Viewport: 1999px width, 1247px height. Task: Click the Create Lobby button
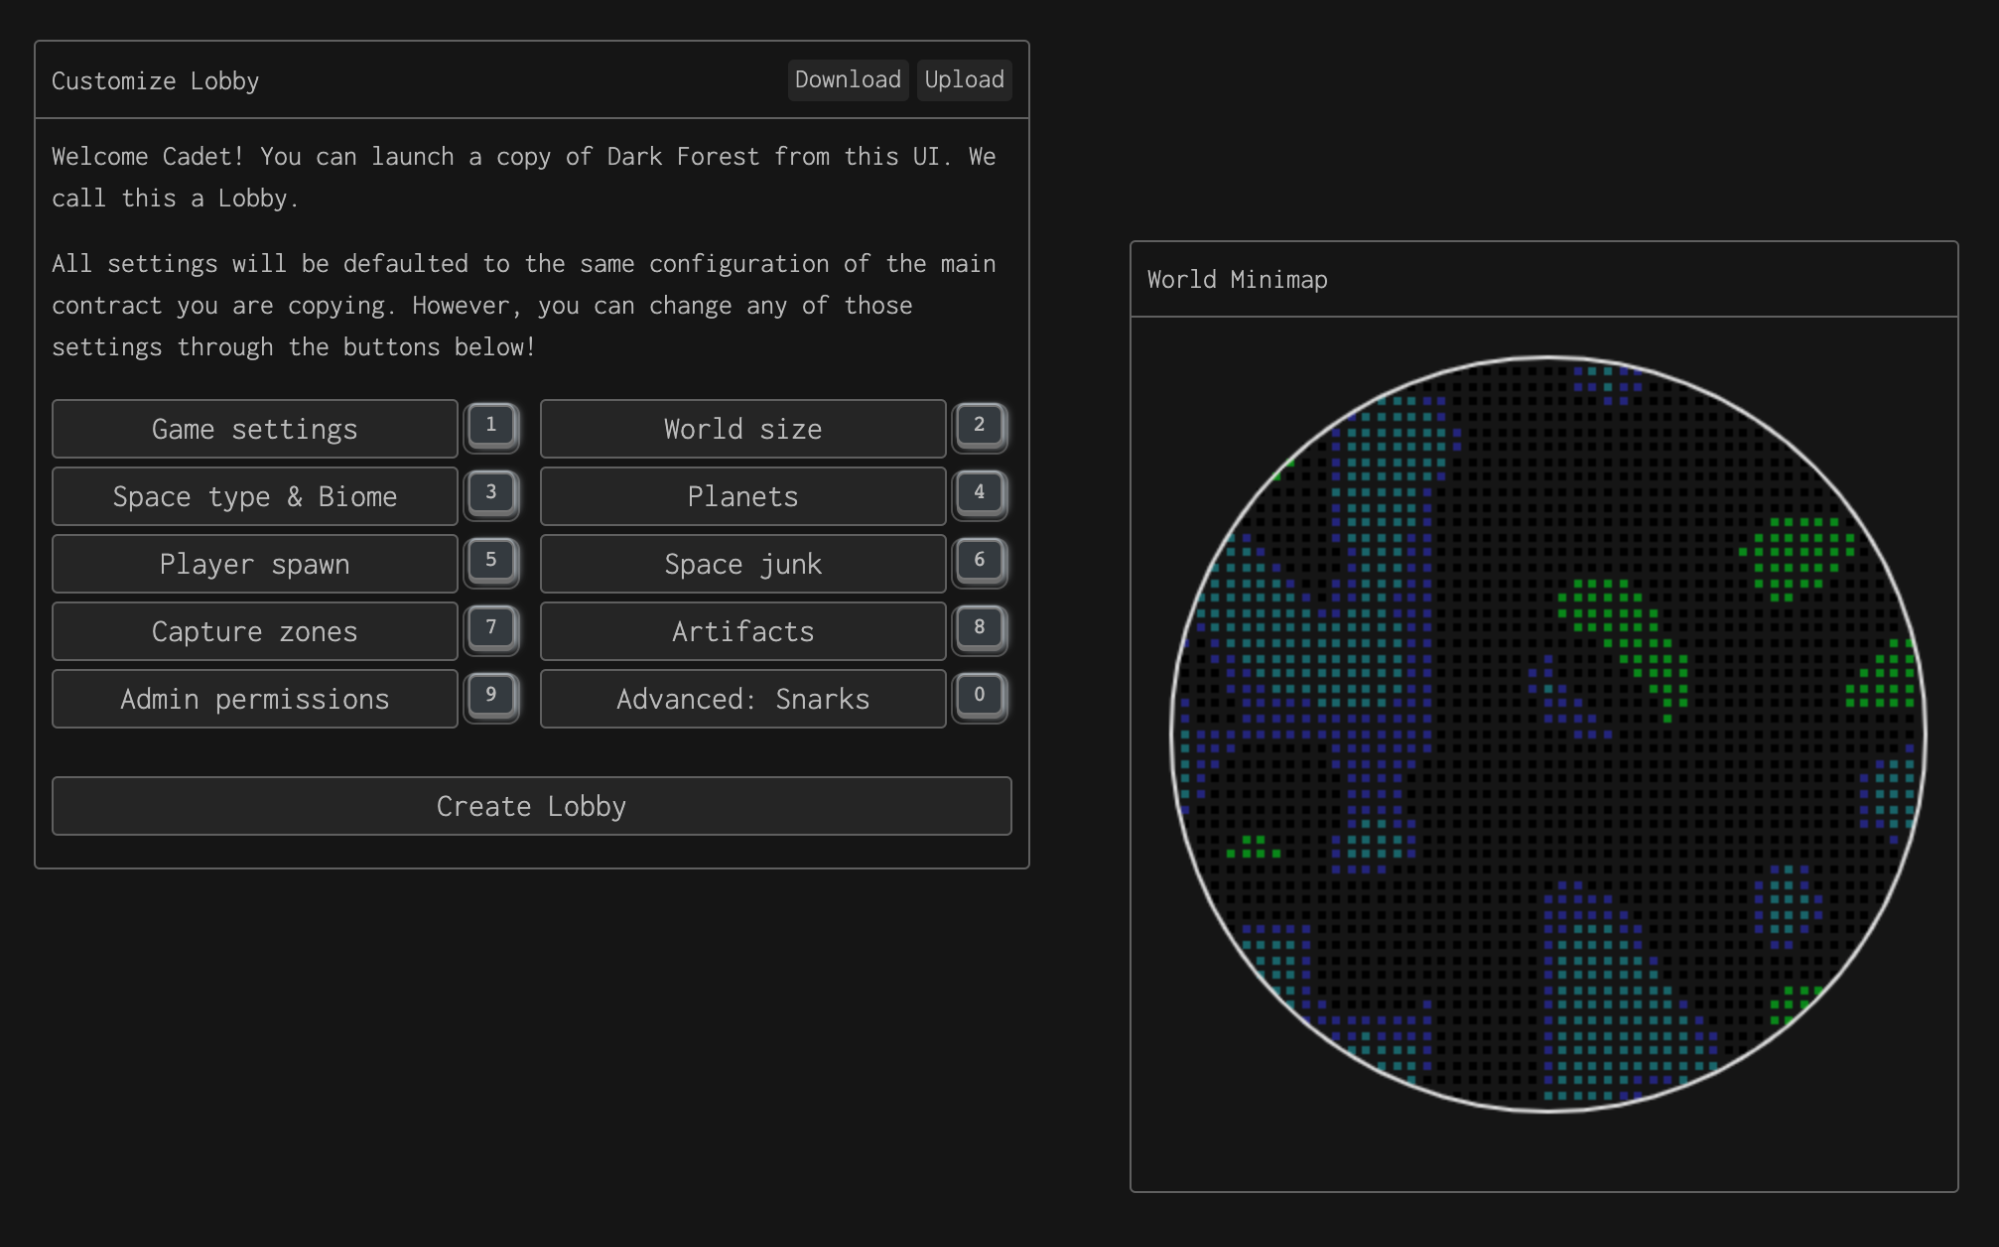pos(531,805)
